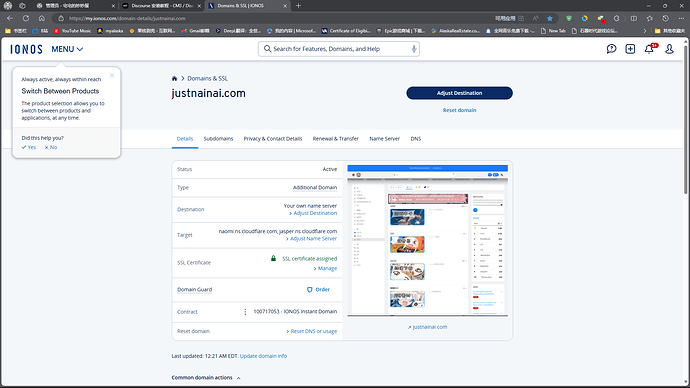Image resolution: width=690 pixels, height=388 pixels.
Task: Open browser history icon
Action: (665, 18)
